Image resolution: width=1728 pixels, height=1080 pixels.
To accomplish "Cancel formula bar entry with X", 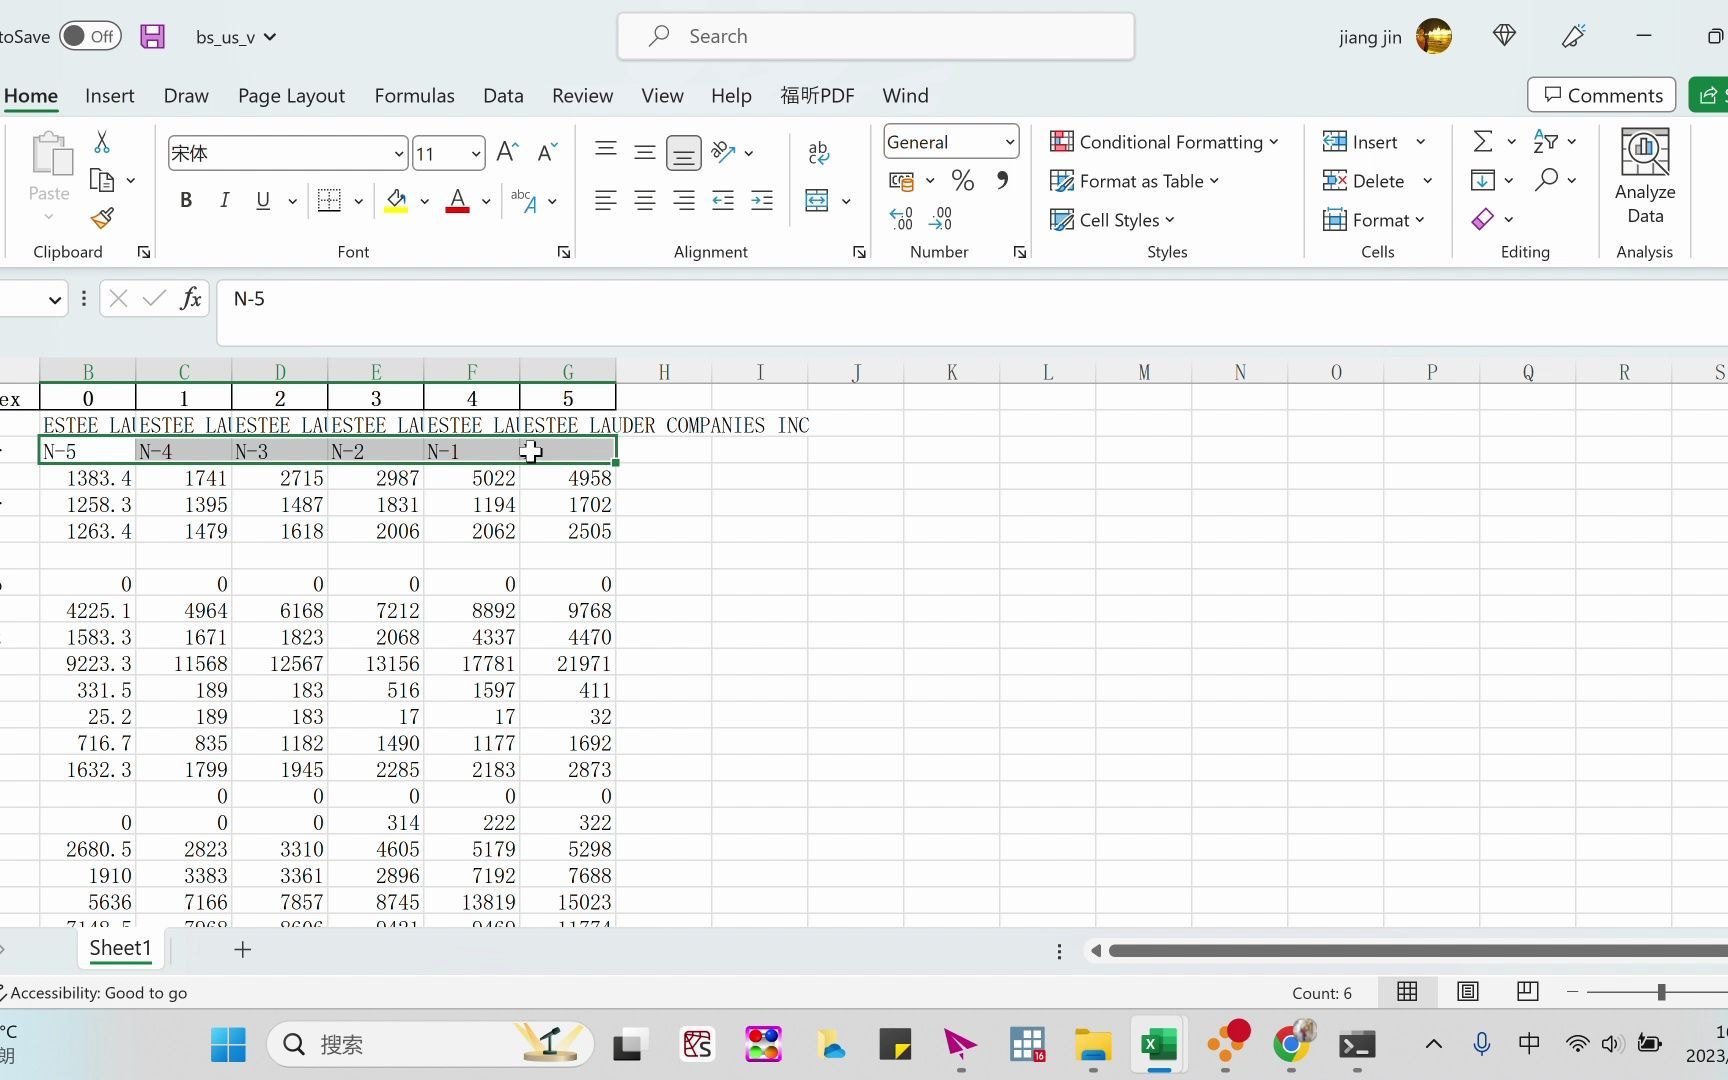I will click(118, 298).
